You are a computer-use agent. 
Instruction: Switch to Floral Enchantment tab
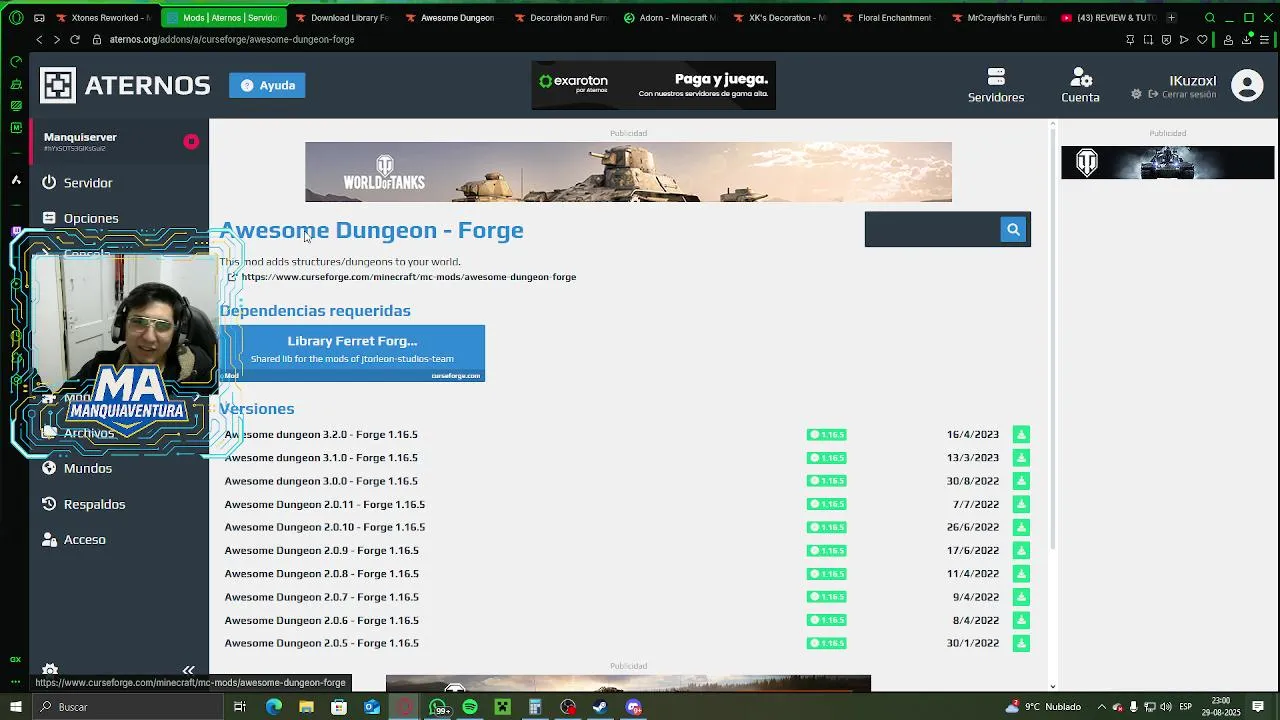pos(887,18)
